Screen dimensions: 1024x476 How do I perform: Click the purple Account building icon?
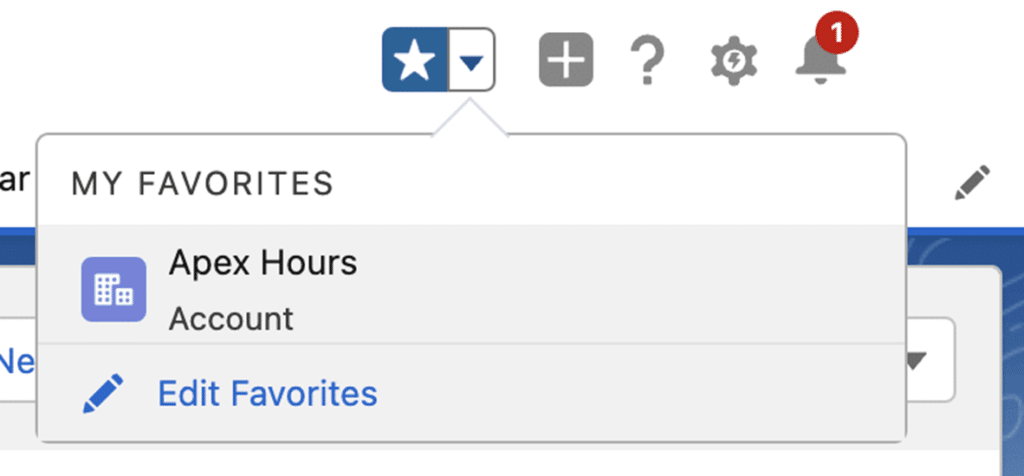tap(113, 290)
